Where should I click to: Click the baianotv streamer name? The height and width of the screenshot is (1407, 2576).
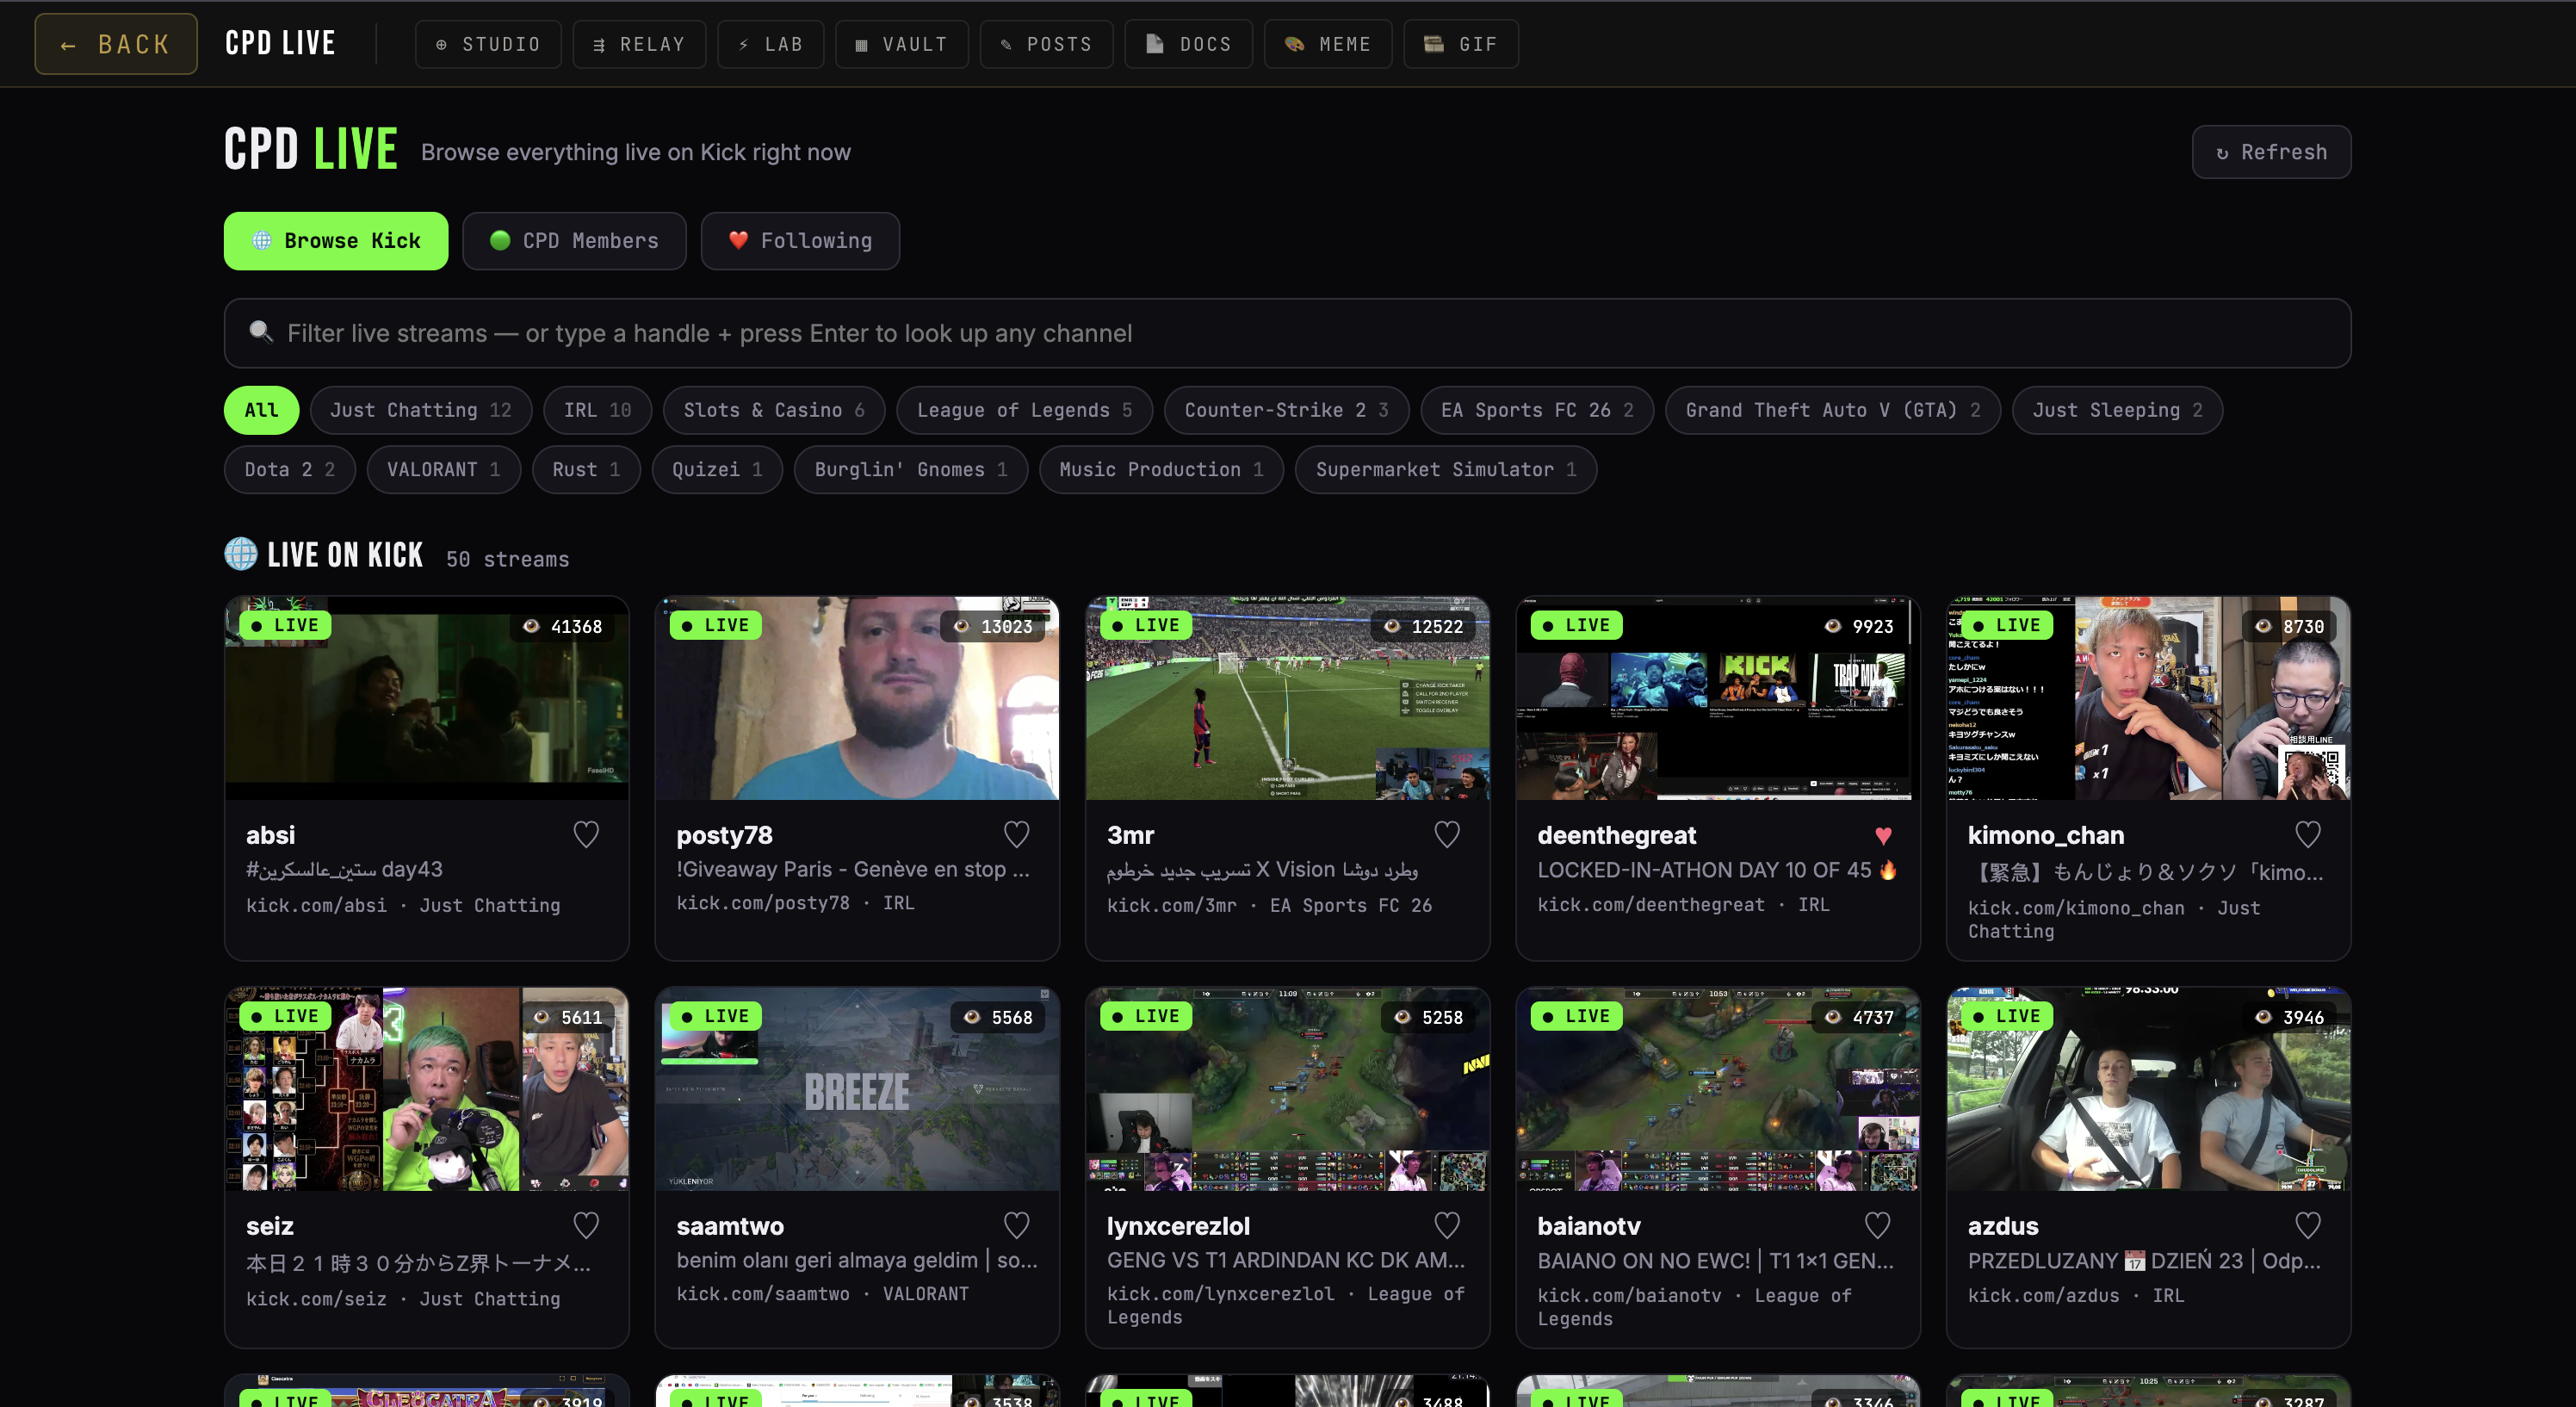tap(1589, 1226)
